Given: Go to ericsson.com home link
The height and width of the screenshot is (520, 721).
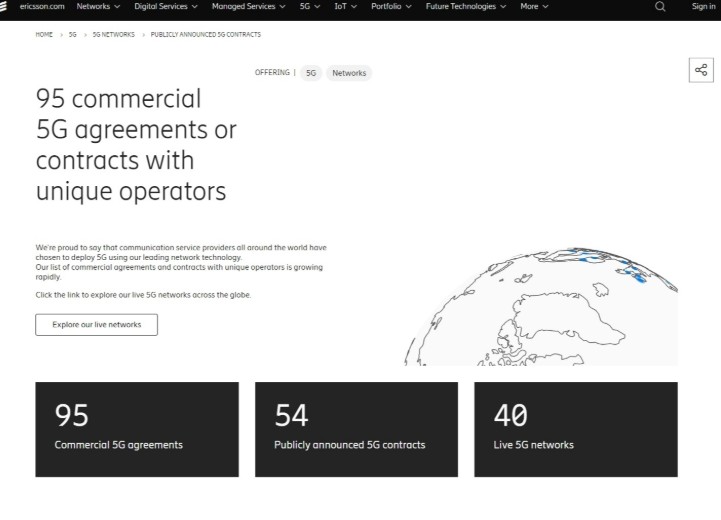Looking at the screenshot, I should 42,6.
